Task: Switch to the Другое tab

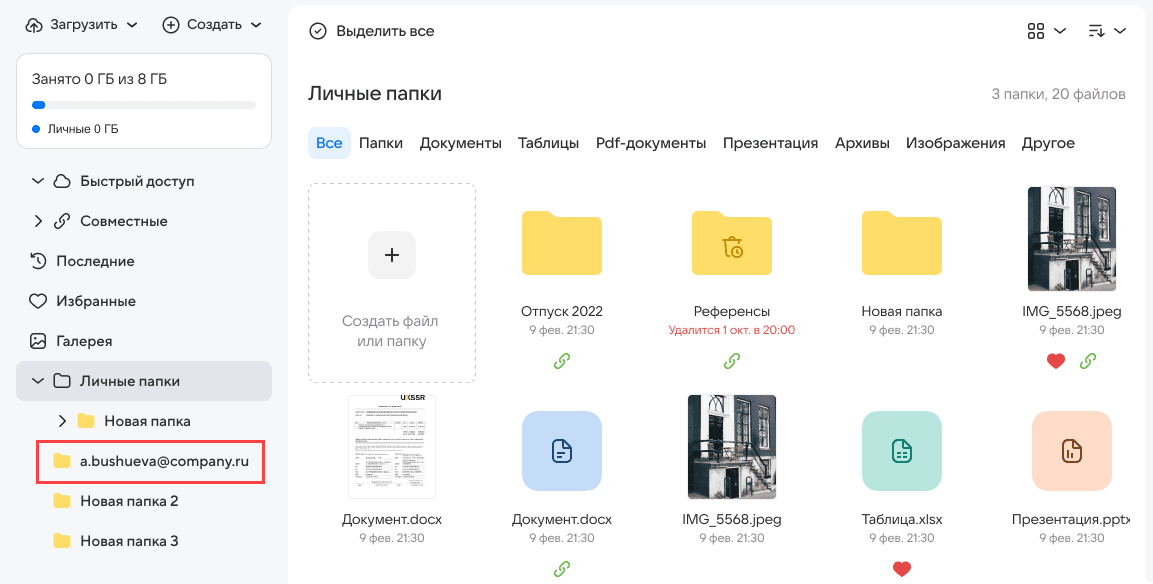Action: point(1048,143)
